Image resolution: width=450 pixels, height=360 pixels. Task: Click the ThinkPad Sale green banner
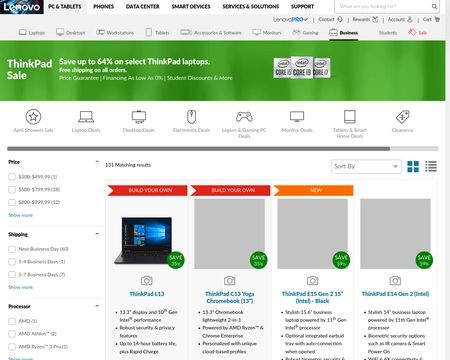223,70
